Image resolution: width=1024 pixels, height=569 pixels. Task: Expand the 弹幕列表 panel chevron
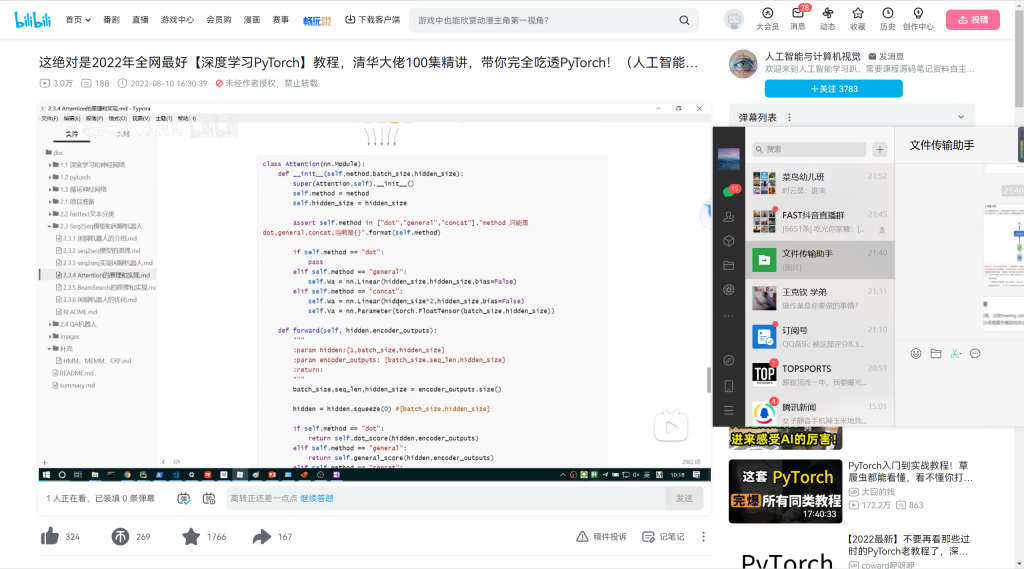[x=961, y=117]
